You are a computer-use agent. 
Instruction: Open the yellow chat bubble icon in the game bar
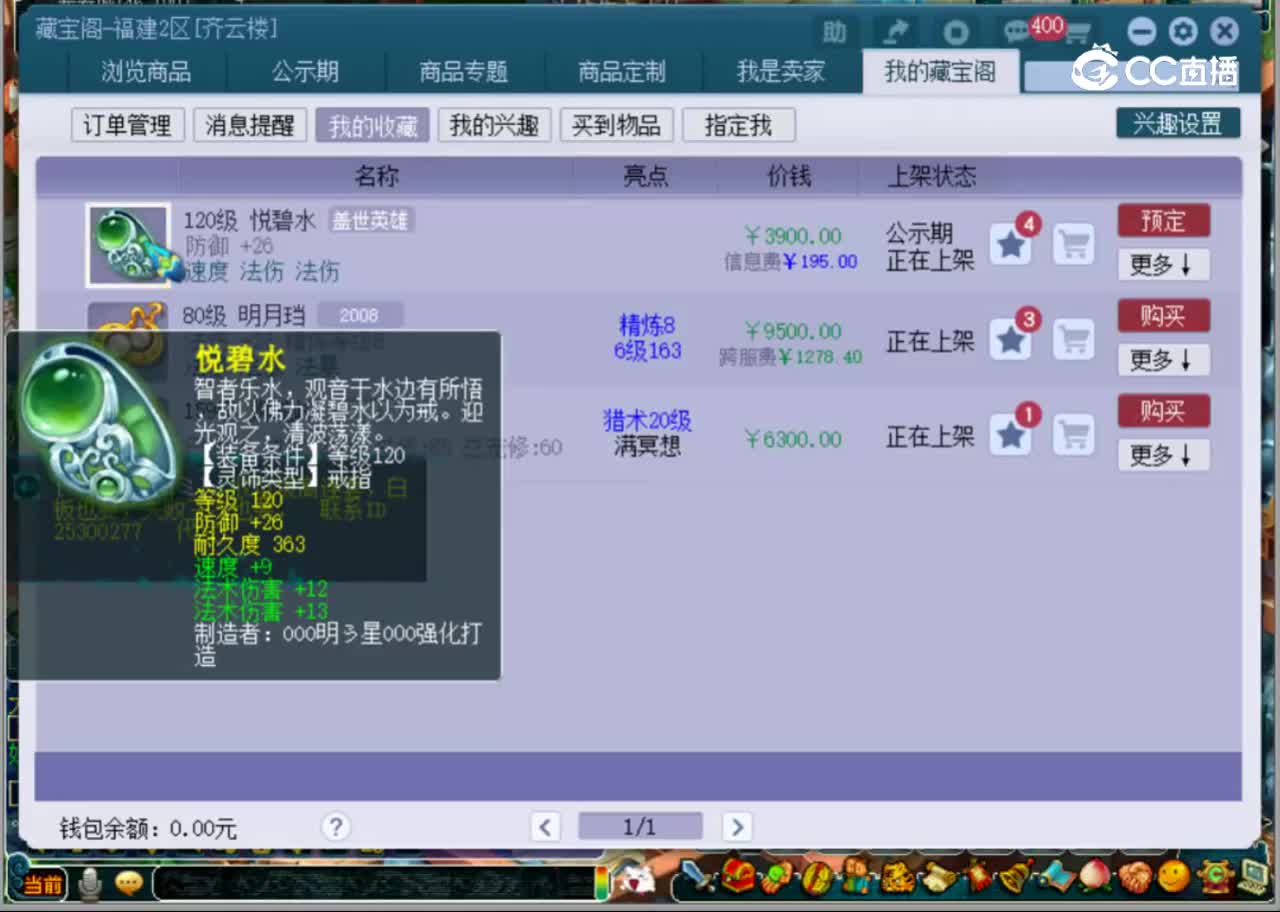point(129,883)
